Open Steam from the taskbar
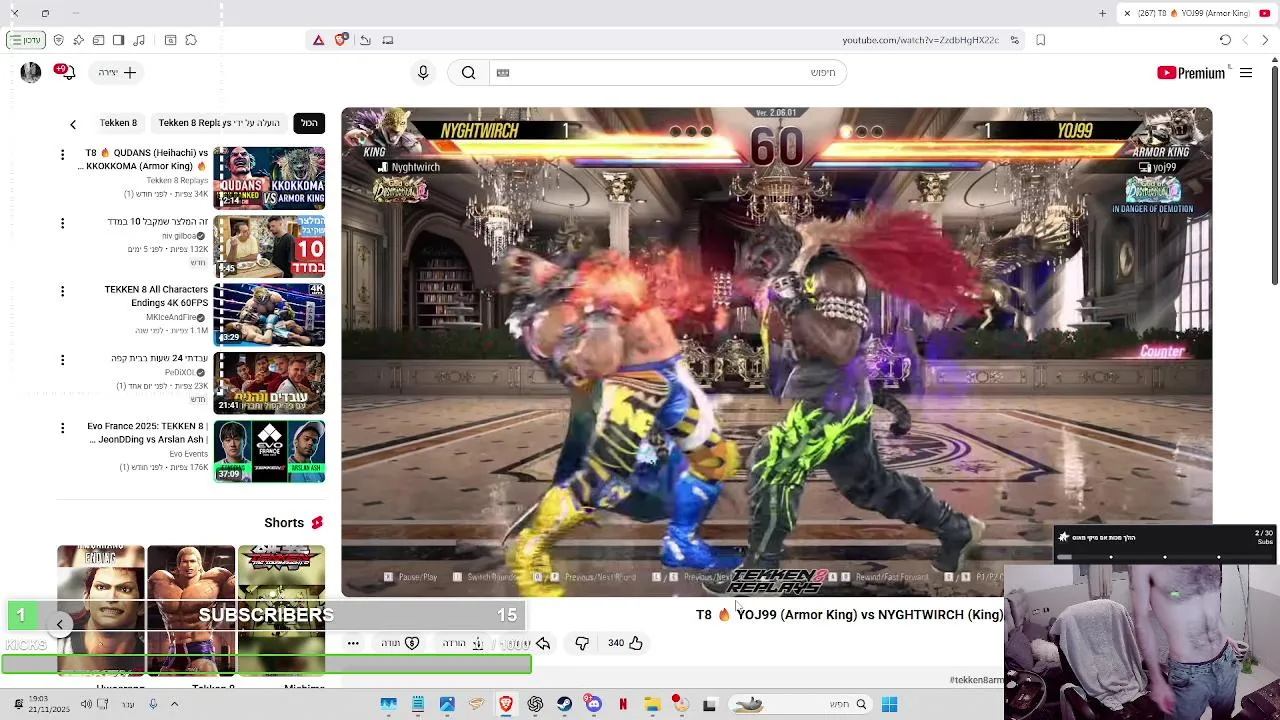The width and height of the screenshot is (1280, 720). click(x=564, y=704)
